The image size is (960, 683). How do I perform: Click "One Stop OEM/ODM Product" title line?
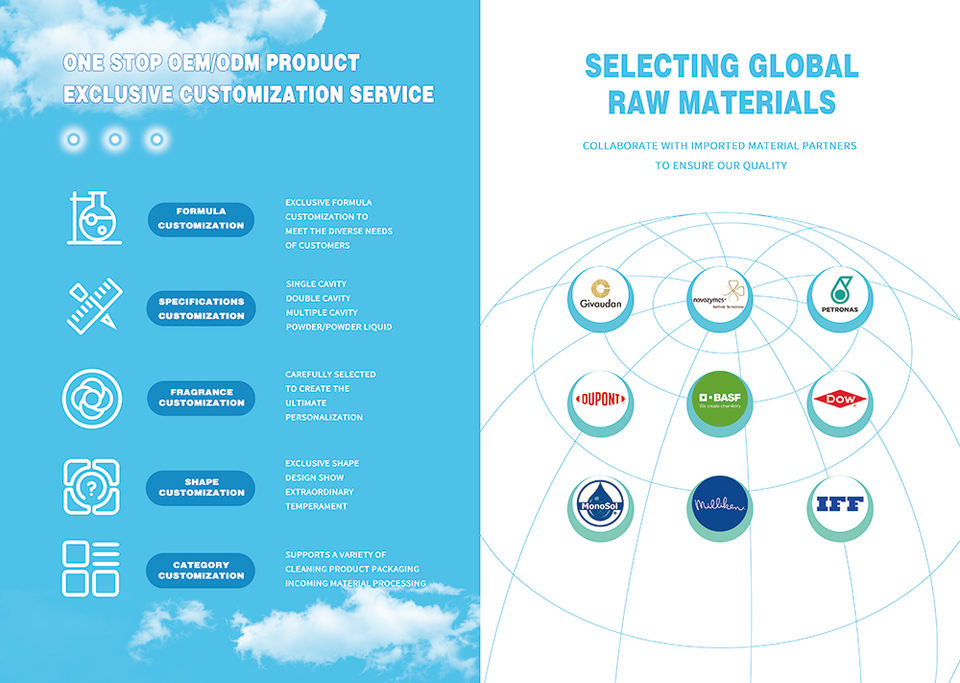pyautogui.click(x=211, y=62)
